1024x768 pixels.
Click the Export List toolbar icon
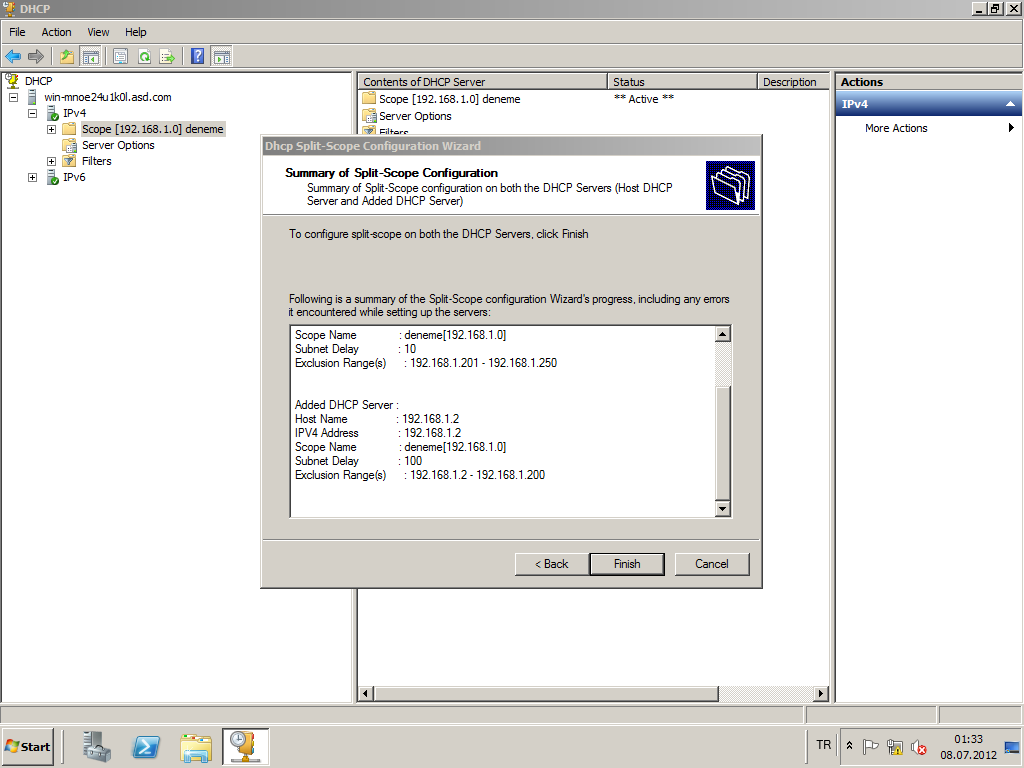coord(167,57)
